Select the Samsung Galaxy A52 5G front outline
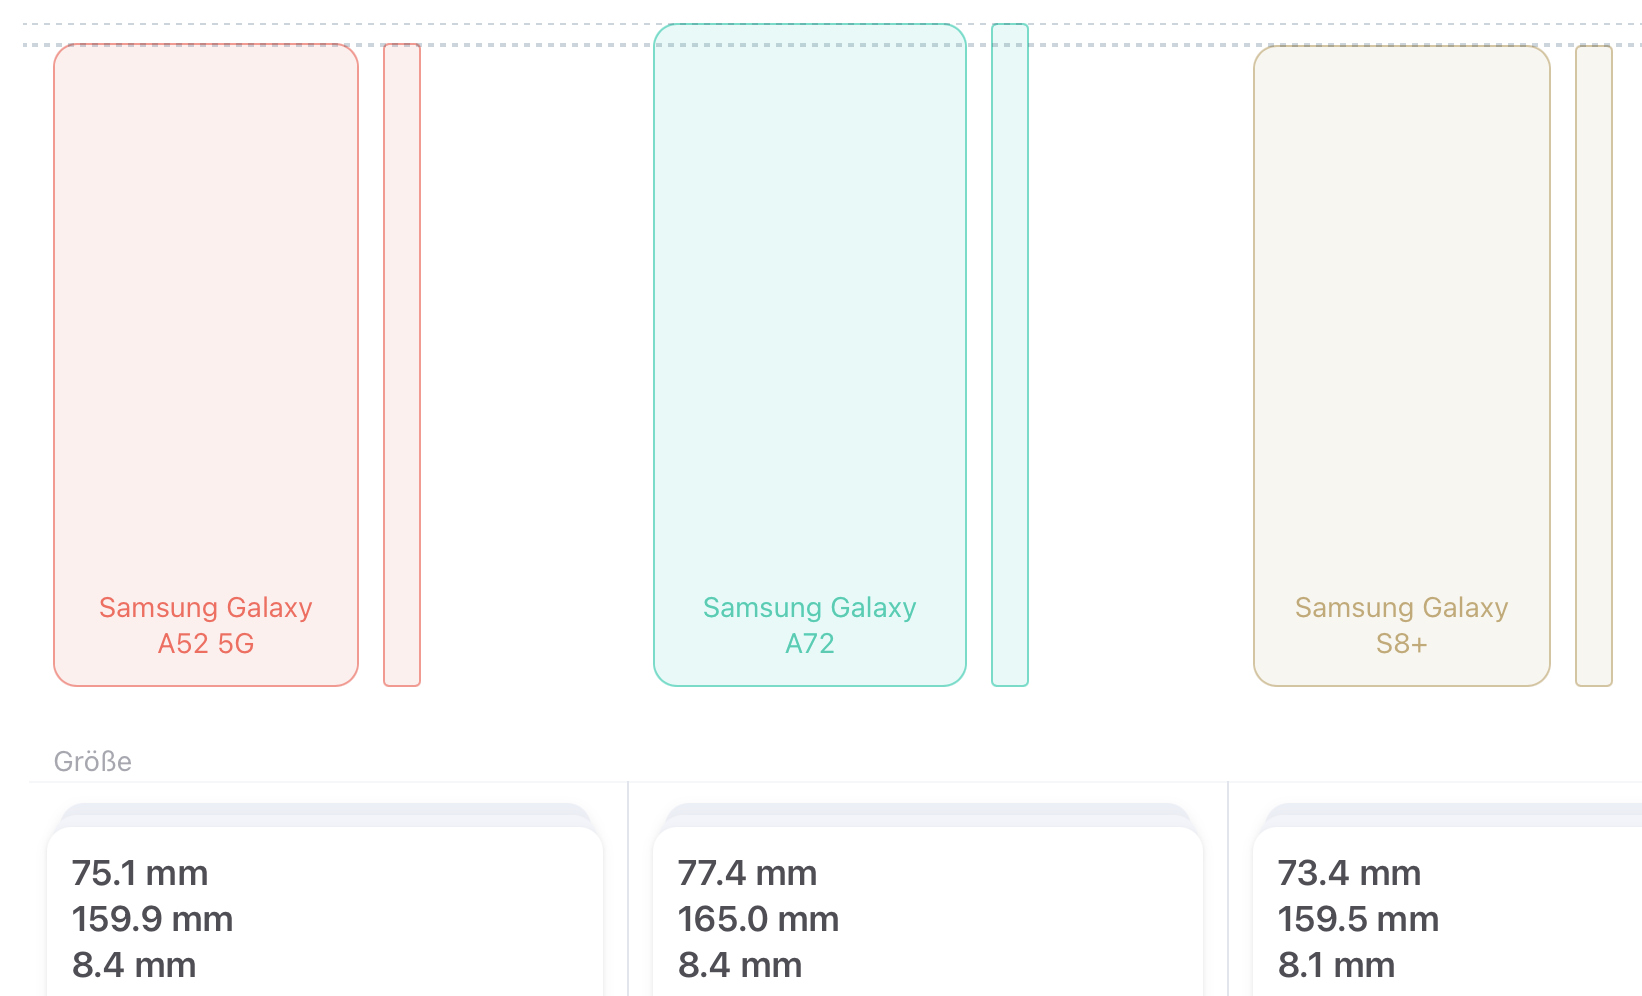 pyautogui.click(x=206, y=365)
